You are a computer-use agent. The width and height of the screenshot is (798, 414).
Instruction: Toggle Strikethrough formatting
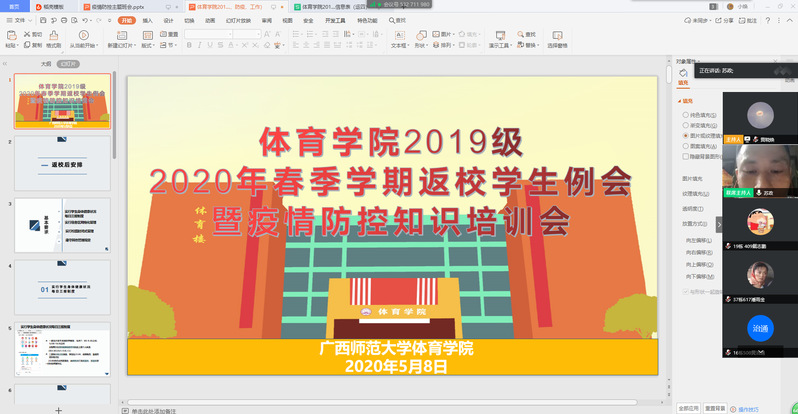click(220, 45)
